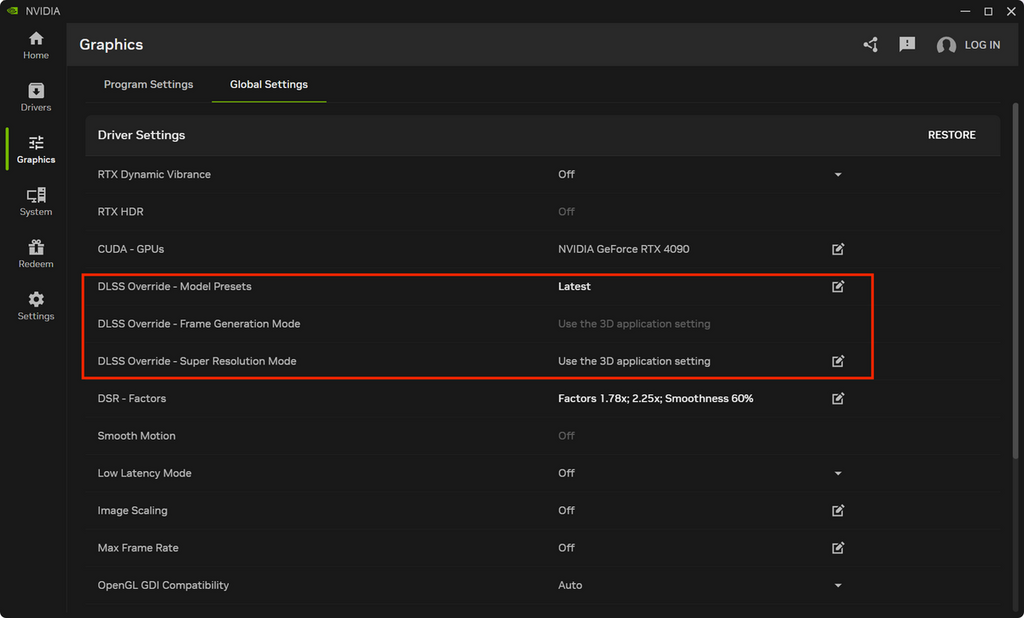Click the LOG IN button
The height and width of the screenshot is (618, 1024).
(982, 45)
